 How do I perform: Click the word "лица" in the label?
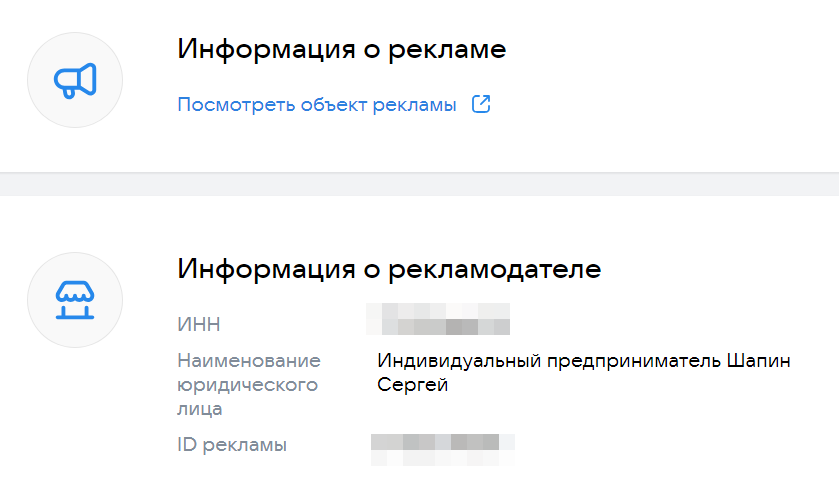click(x=200, y=408)
